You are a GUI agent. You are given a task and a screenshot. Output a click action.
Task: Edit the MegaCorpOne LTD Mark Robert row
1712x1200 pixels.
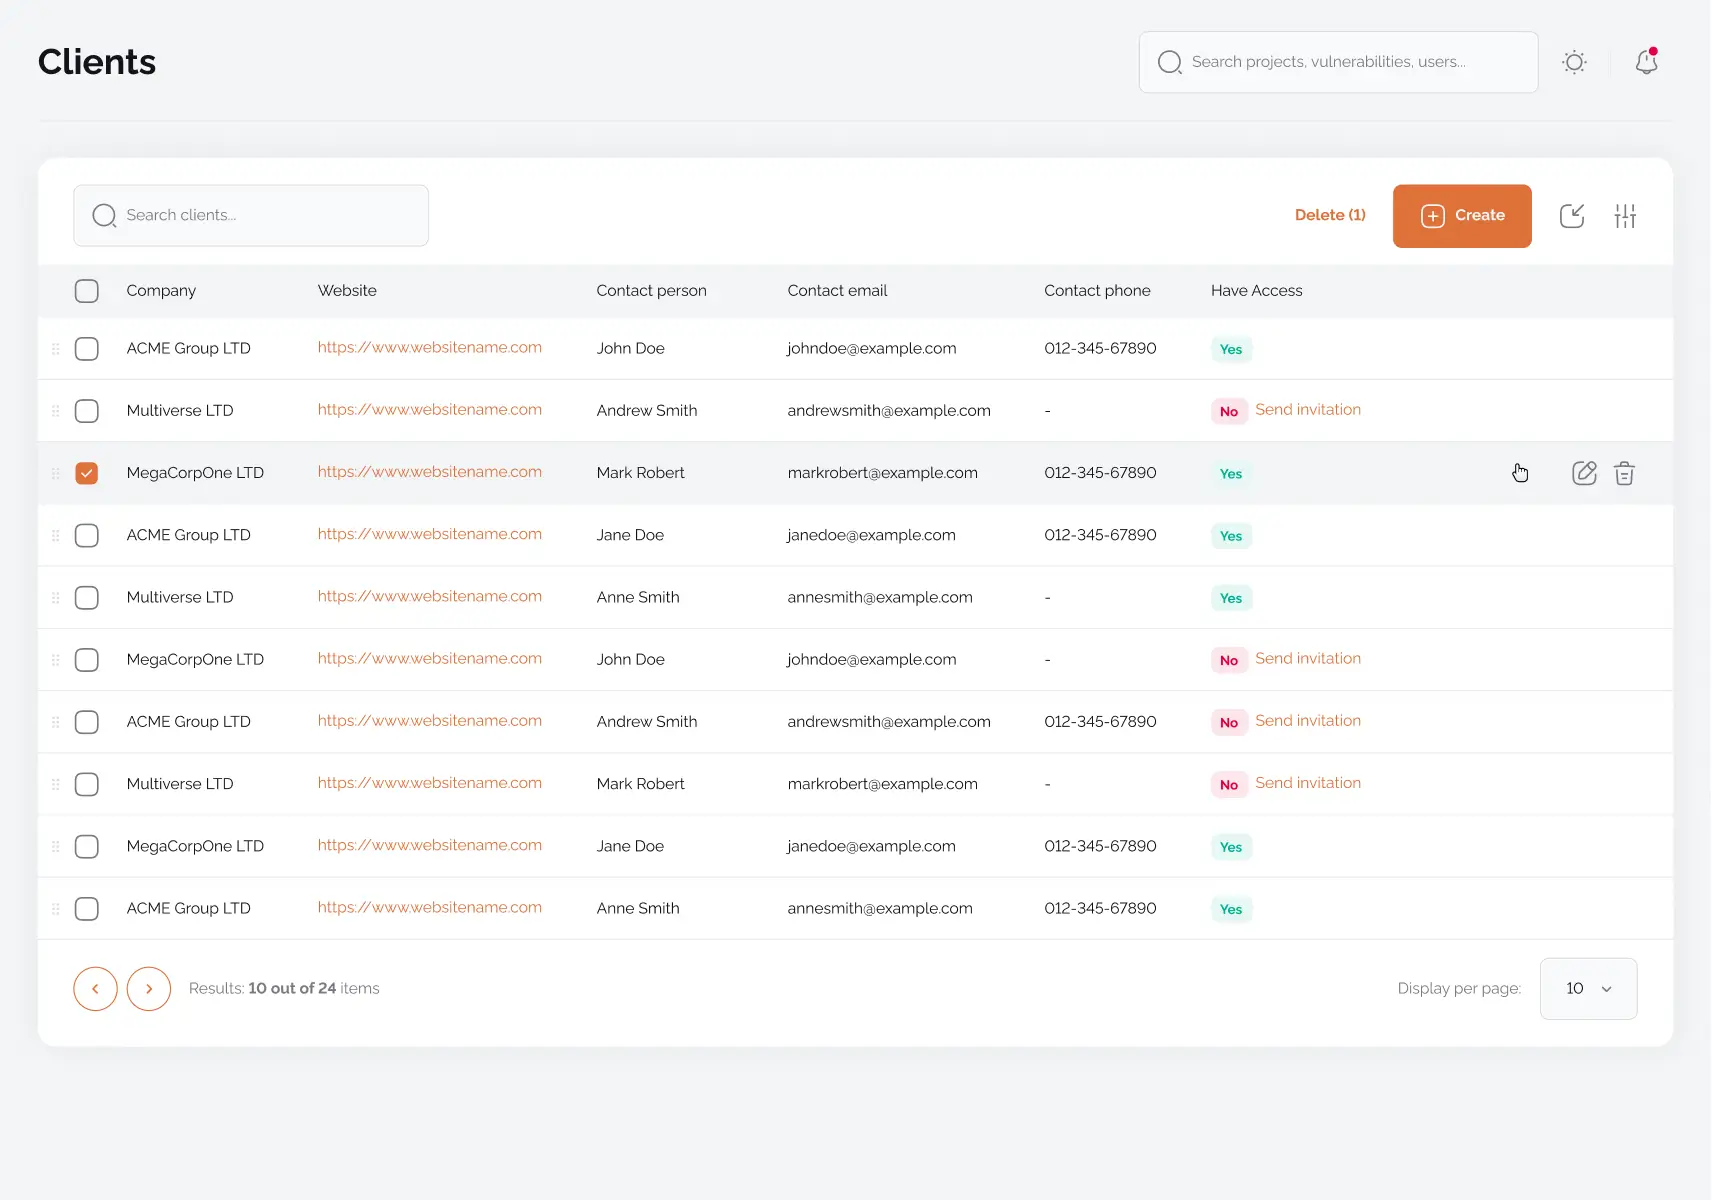coord(1584,473)
